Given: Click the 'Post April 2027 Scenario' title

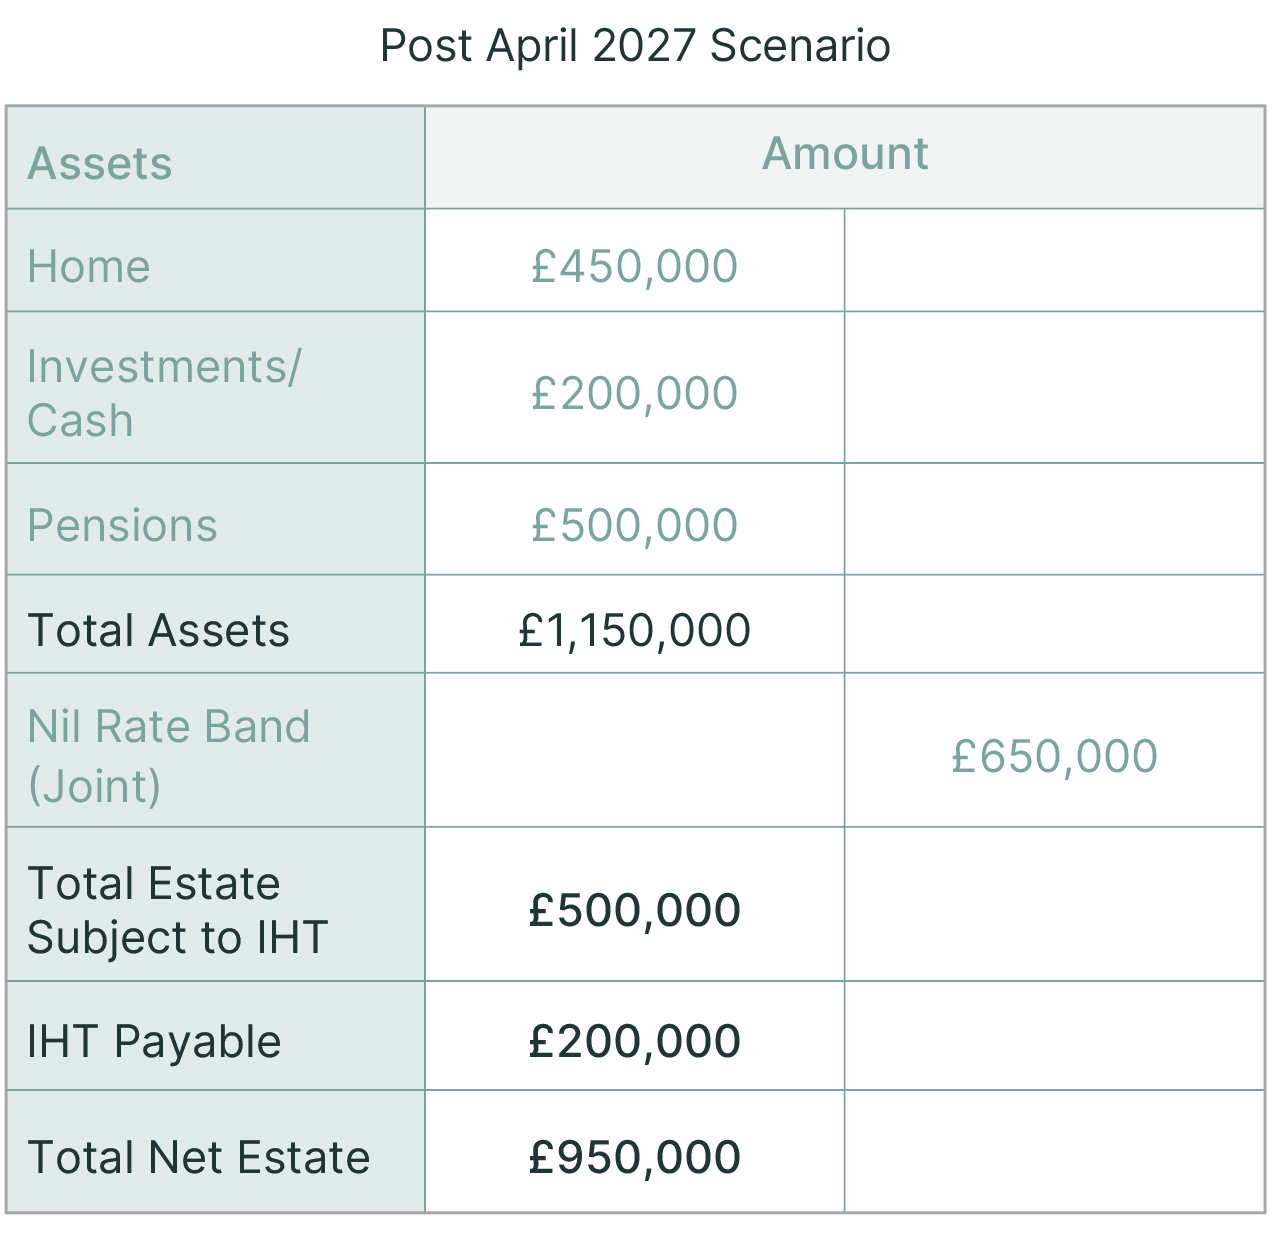Looking at the screenshot, I should click(635, 46).
